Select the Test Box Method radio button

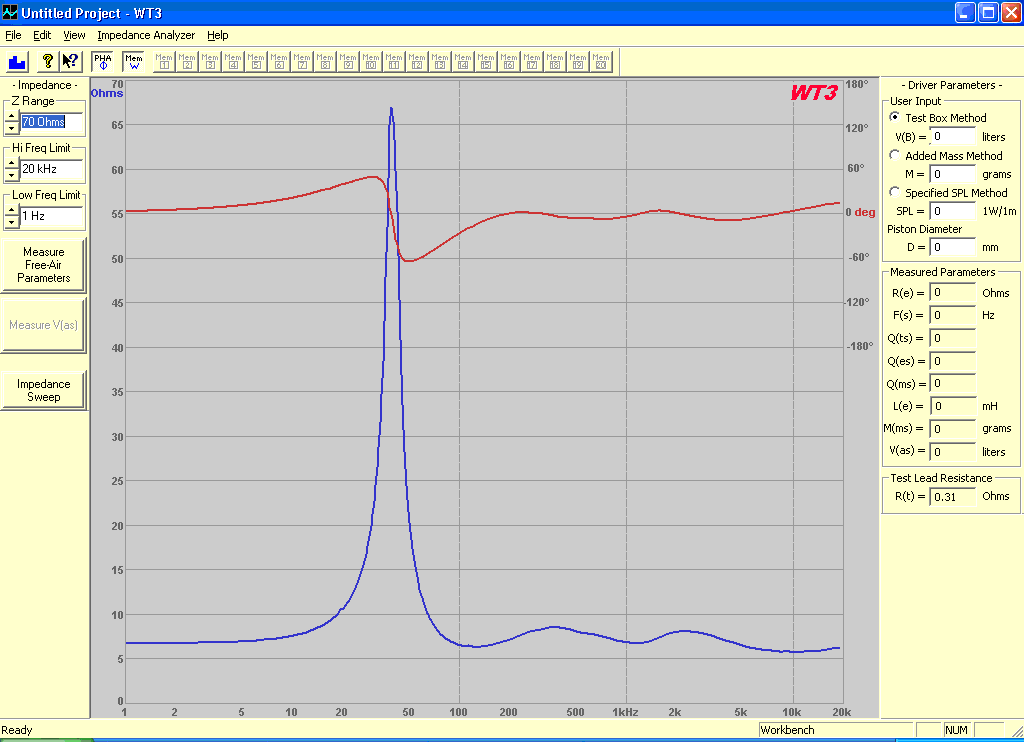[x=894, y=117]
